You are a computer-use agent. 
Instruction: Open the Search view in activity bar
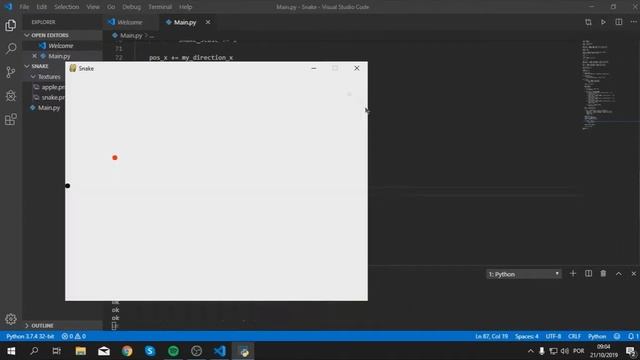11,49
